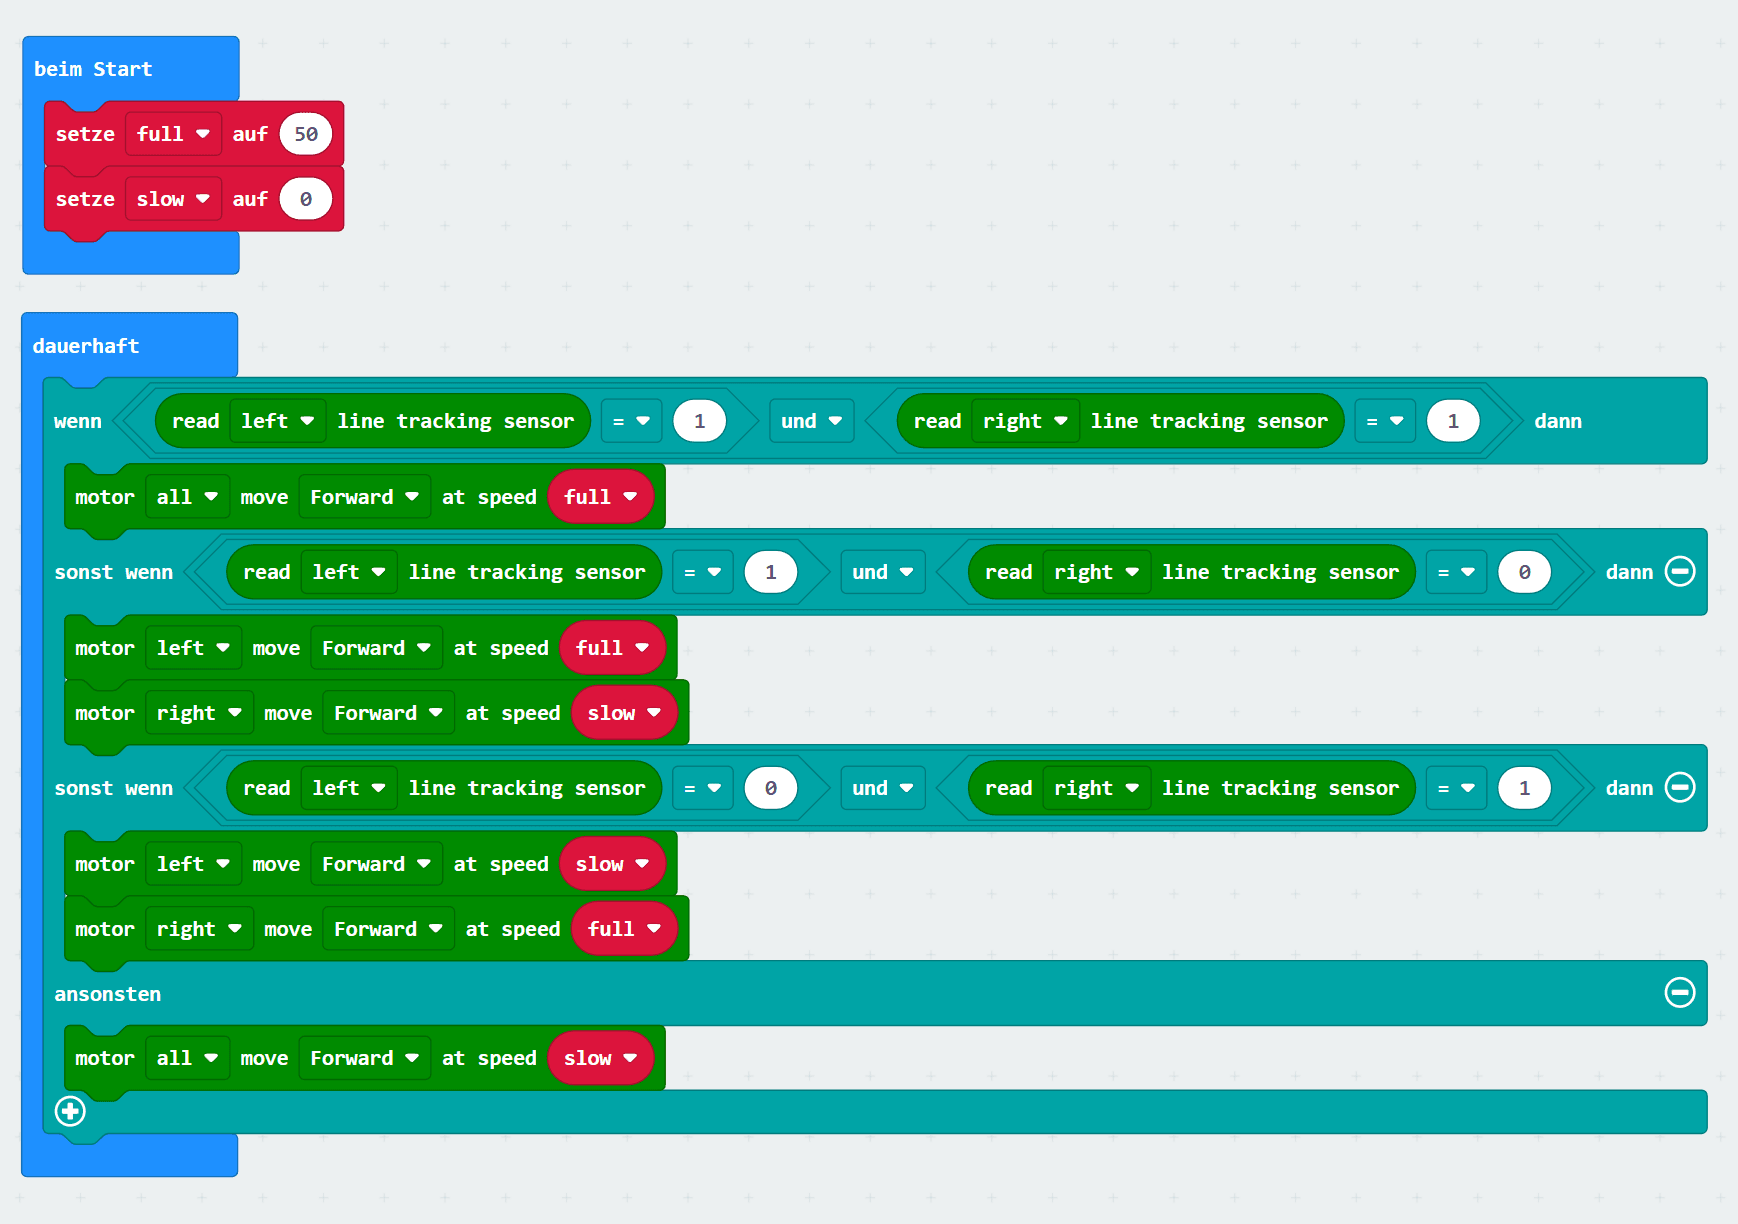
Task: Select the 'beim Start' block header
Action: (x=93, y=69)
